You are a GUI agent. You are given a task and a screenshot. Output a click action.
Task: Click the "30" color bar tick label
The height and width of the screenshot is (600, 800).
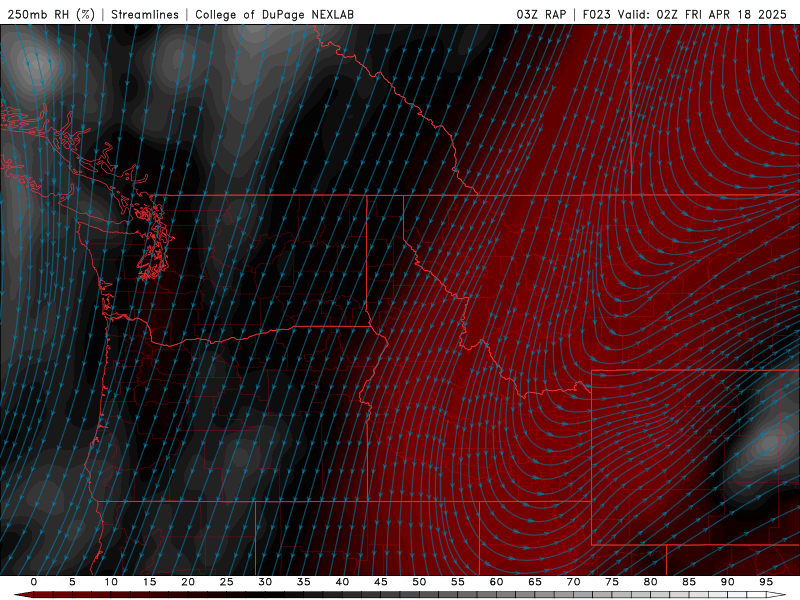[265, 582]
